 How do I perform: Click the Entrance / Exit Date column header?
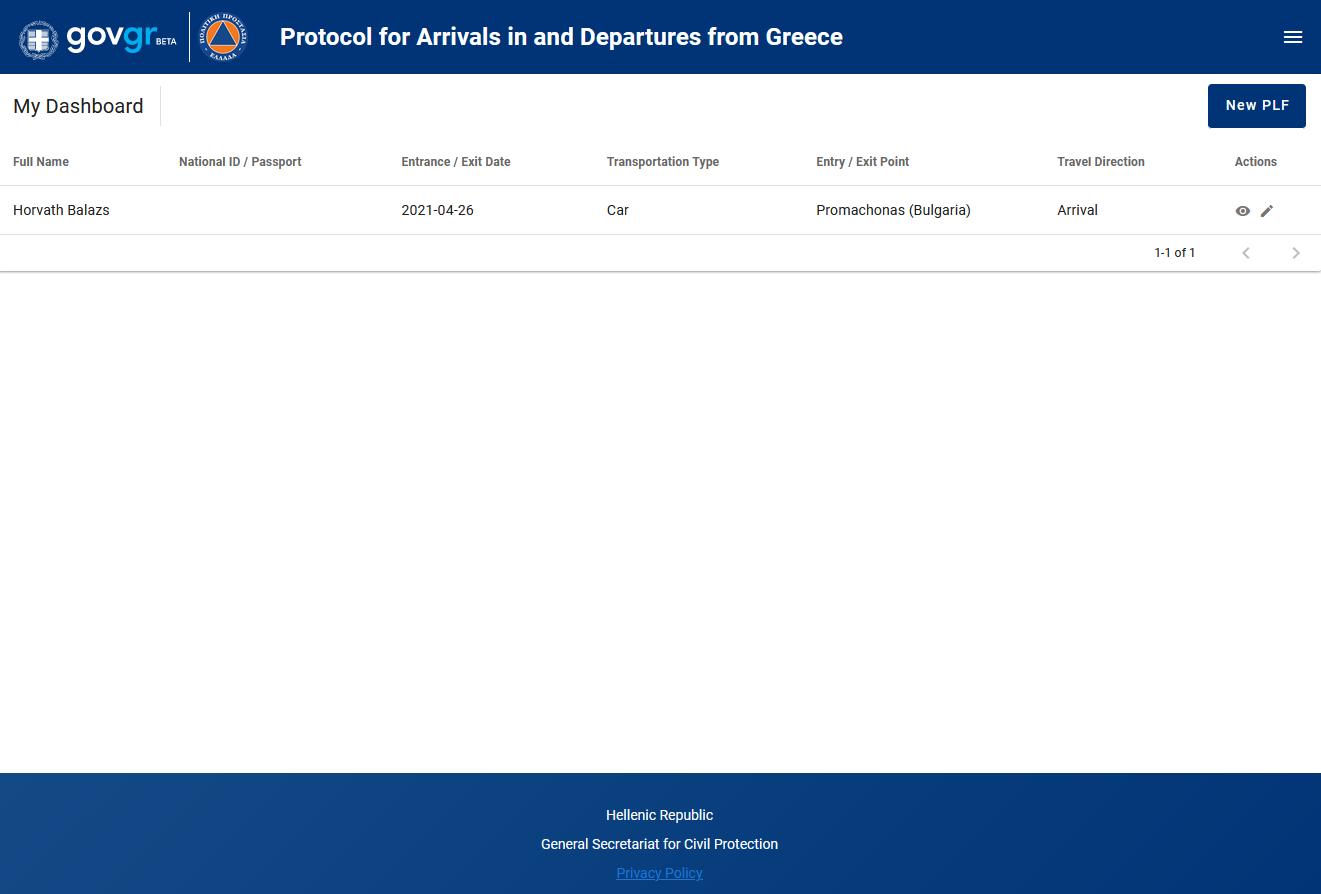point(456,162)
